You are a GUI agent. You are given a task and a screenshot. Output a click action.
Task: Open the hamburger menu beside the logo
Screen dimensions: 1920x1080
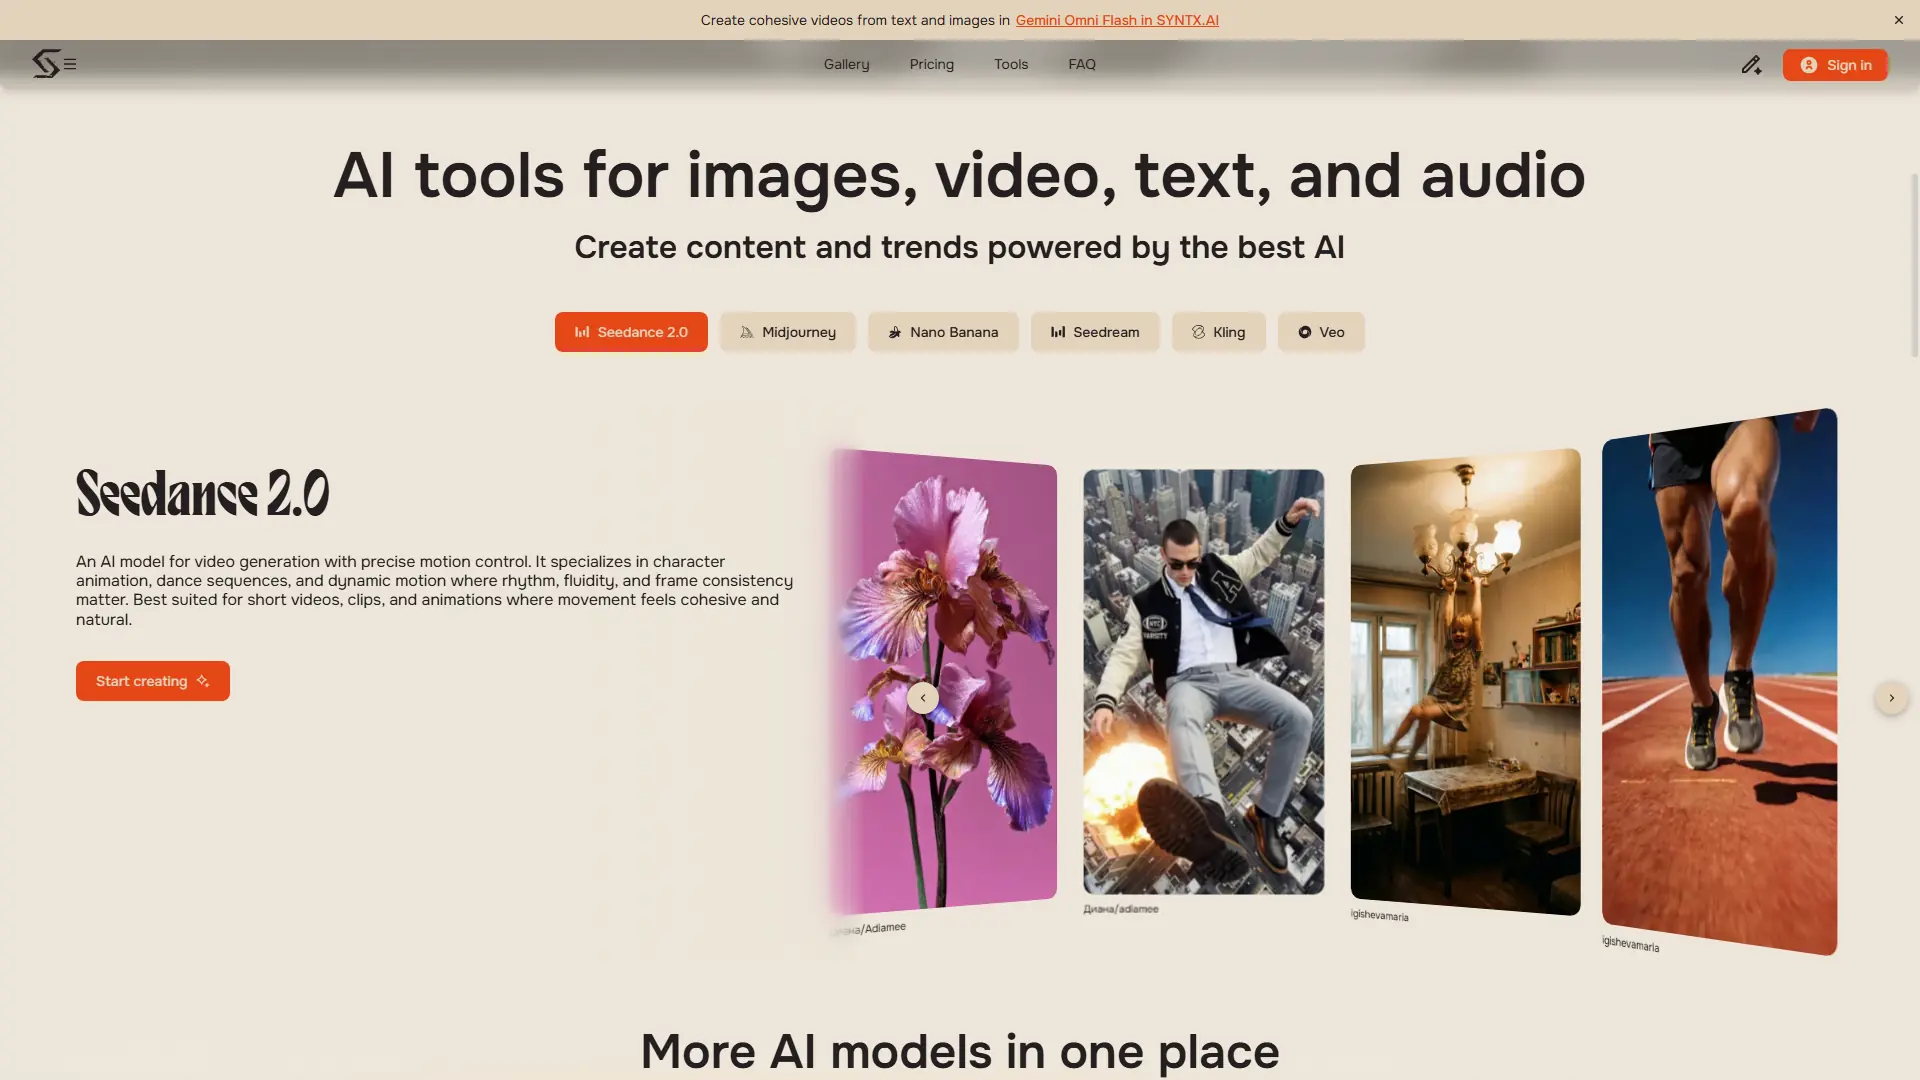(x=70, y=64)
